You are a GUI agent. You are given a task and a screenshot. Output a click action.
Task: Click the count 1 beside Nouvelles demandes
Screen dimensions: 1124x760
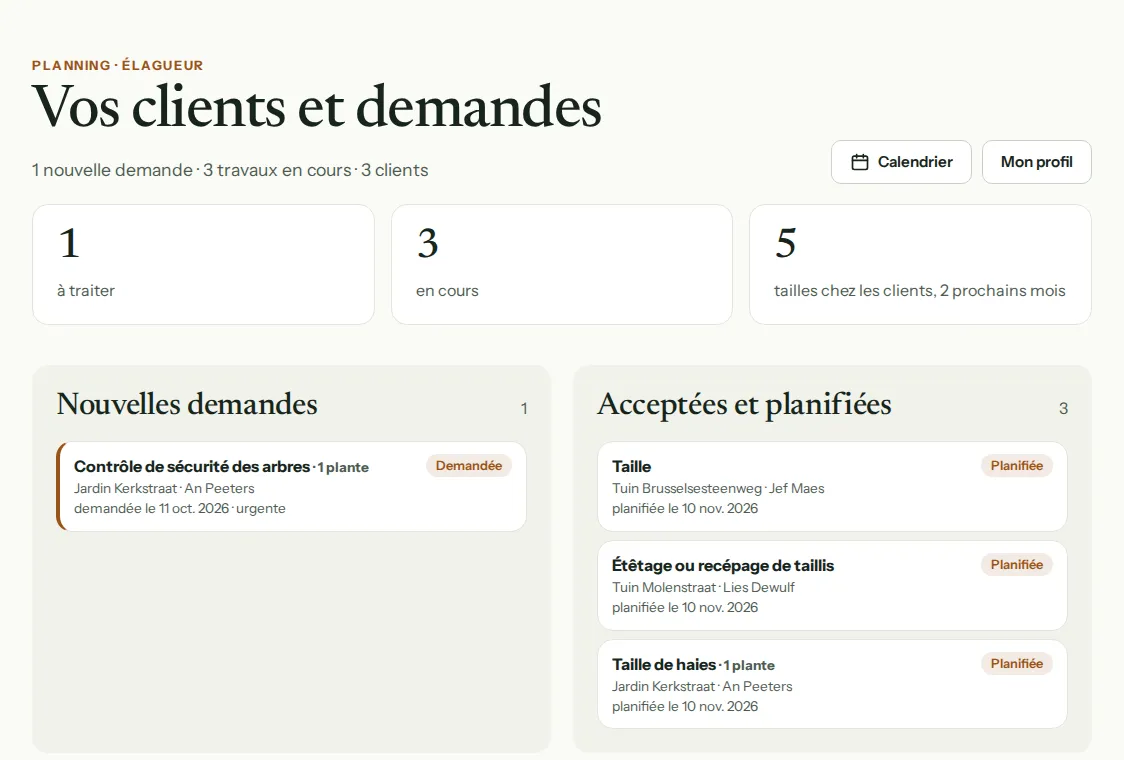524,408
